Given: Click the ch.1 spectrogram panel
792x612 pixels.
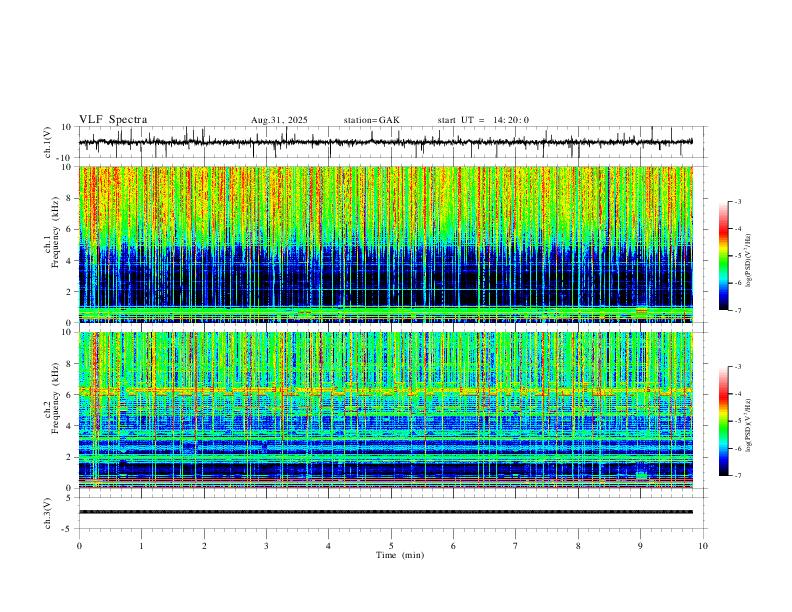Looking at the screenshot, I should [386, 244].
